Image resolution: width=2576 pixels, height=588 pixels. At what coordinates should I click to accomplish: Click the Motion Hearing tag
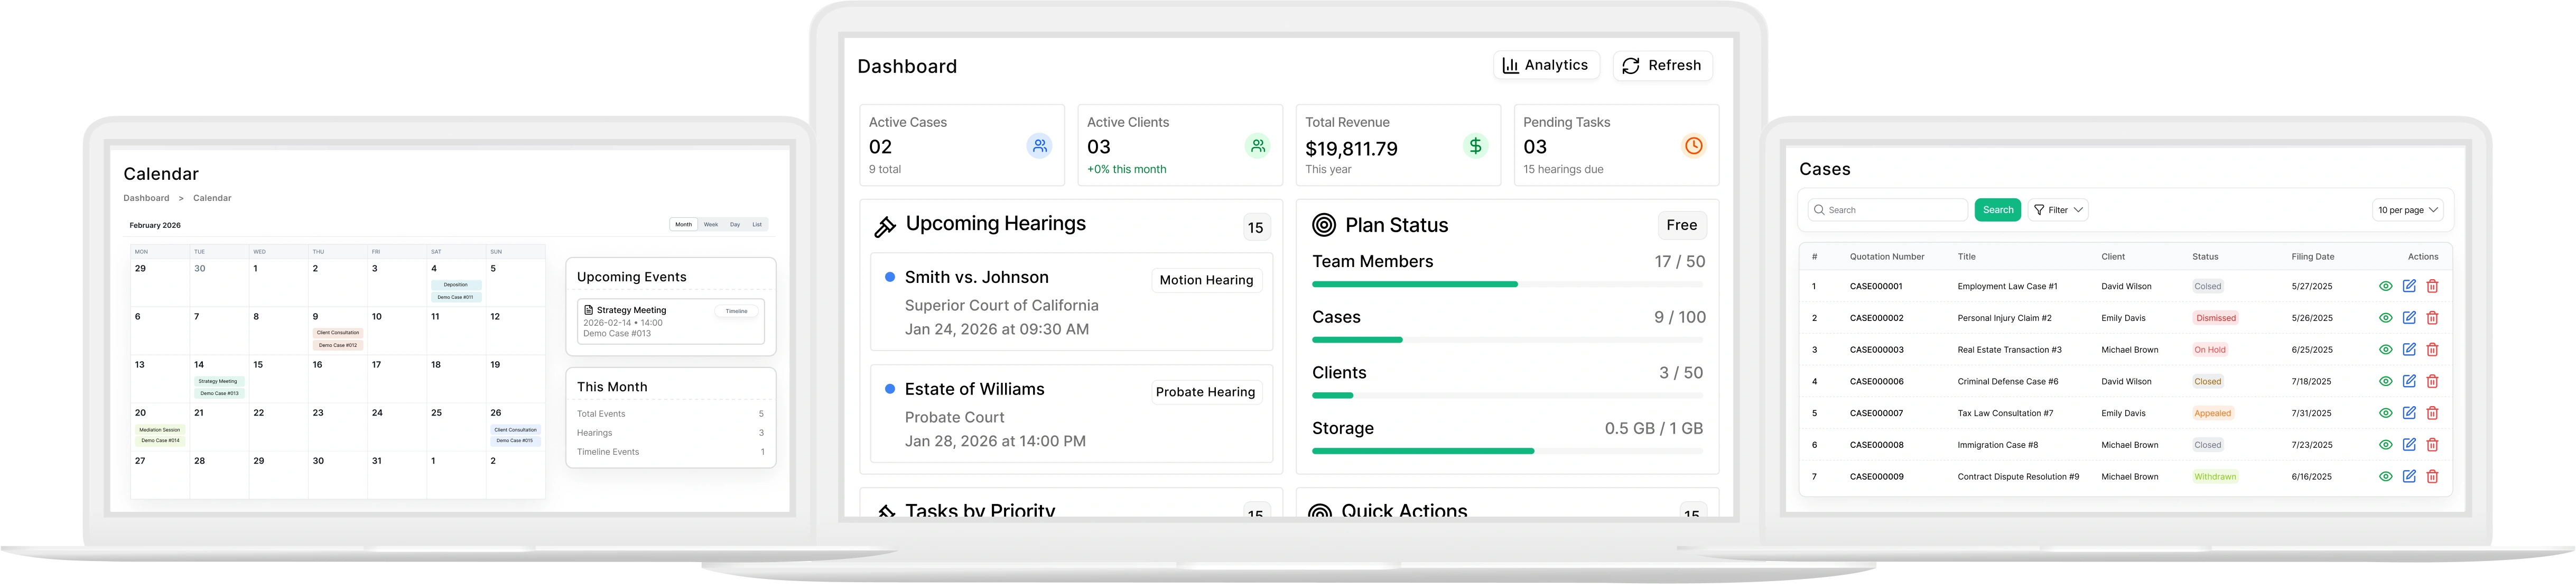1206,280
